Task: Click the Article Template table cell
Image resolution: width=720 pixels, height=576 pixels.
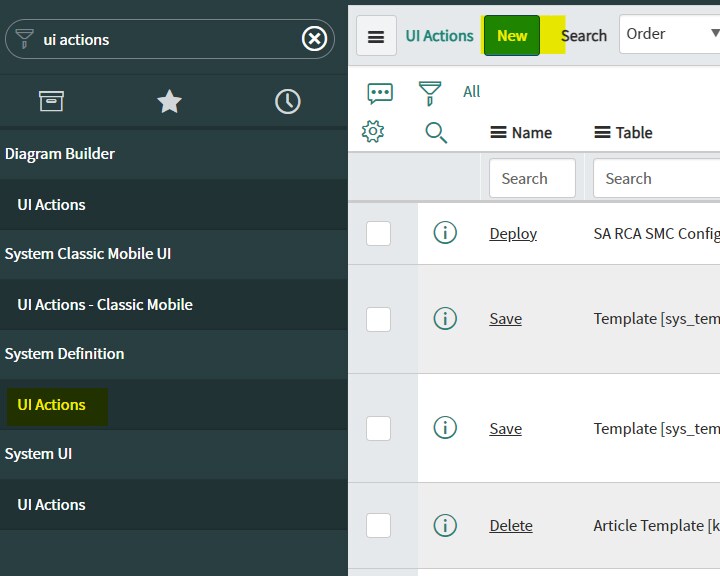Action: pos(657,525)
